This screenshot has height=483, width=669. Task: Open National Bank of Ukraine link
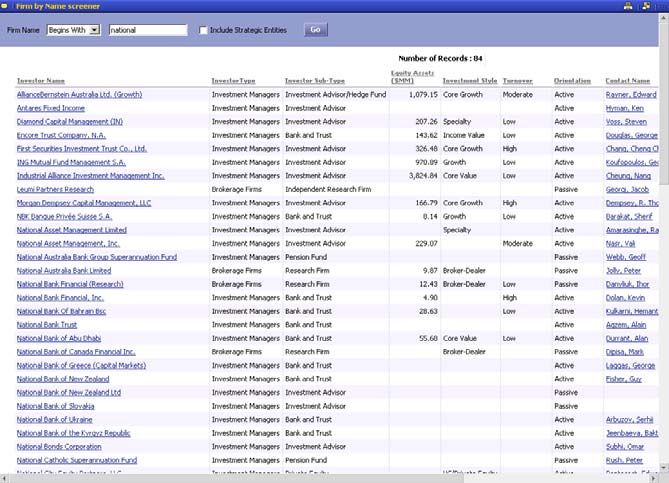click(x=55, y=420)
